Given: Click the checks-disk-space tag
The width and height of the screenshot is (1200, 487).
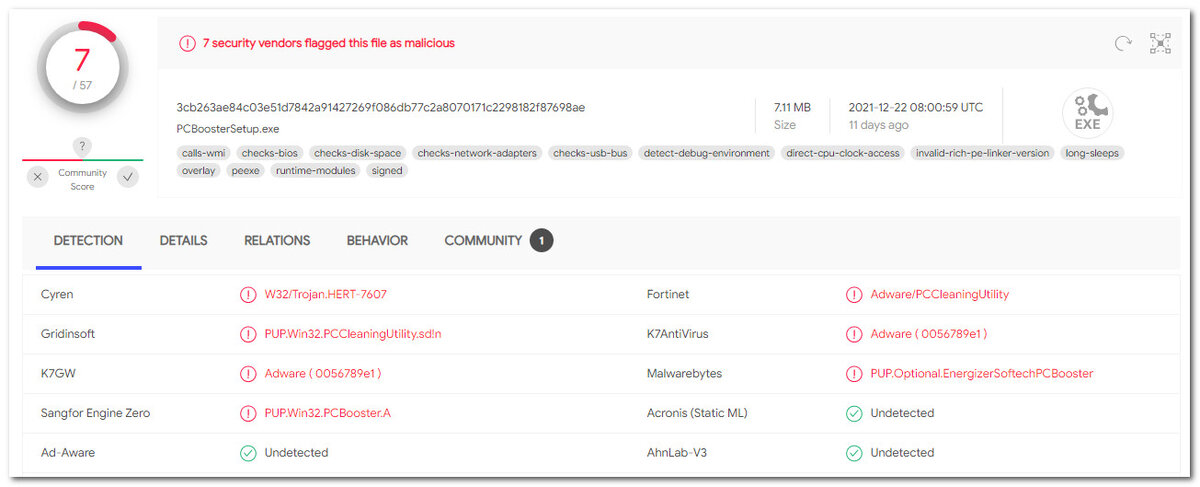Looking at the screenshot, I should 357,153.
